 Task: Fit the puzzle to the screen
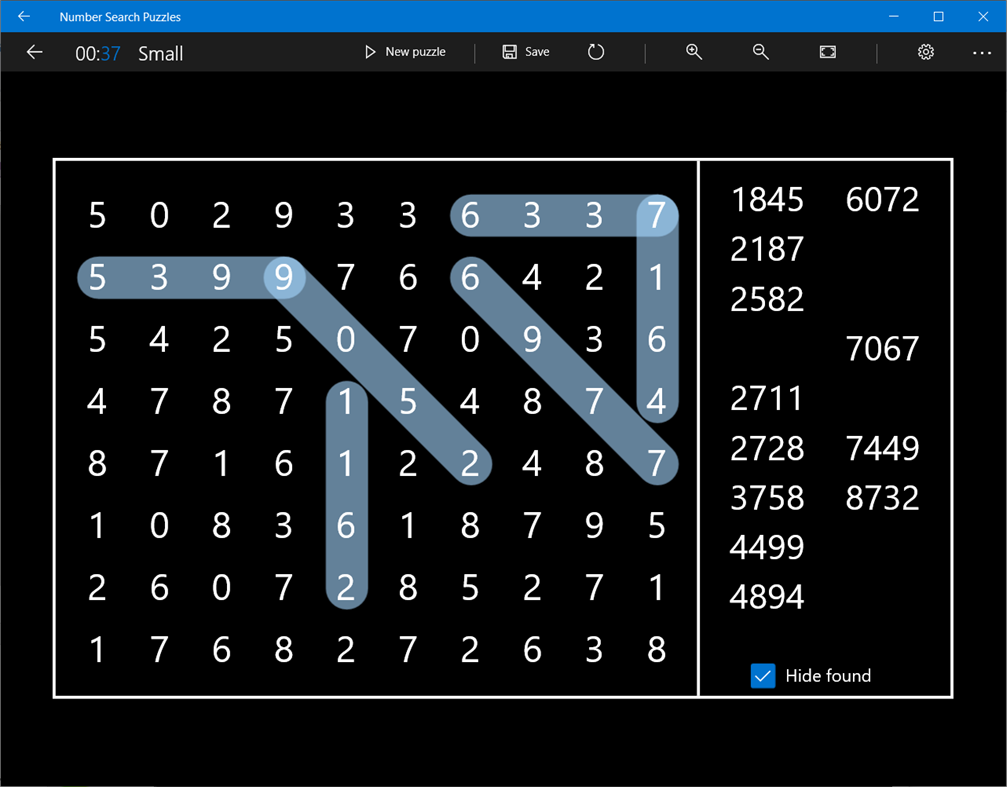point(827,52)
